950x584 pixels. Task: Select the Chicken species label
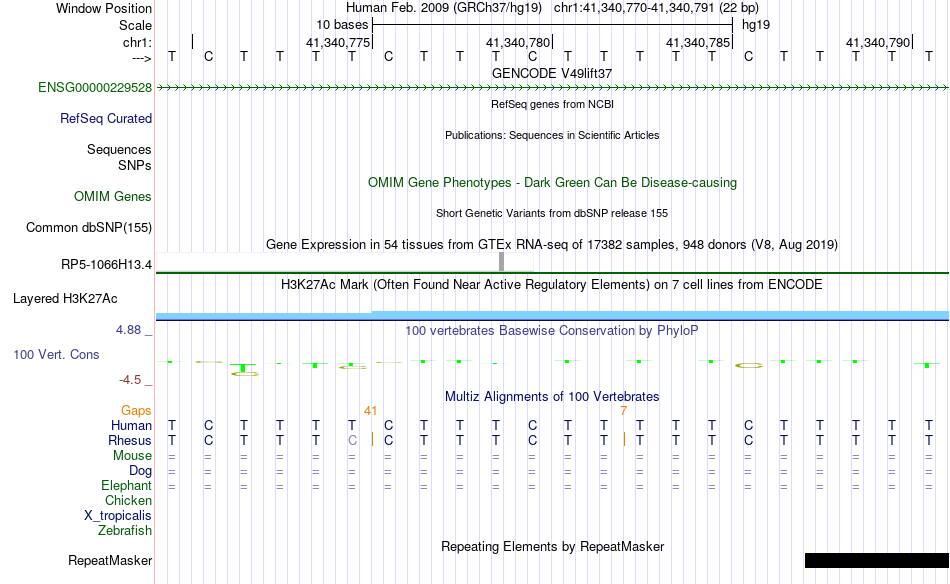tap(128, 500)
